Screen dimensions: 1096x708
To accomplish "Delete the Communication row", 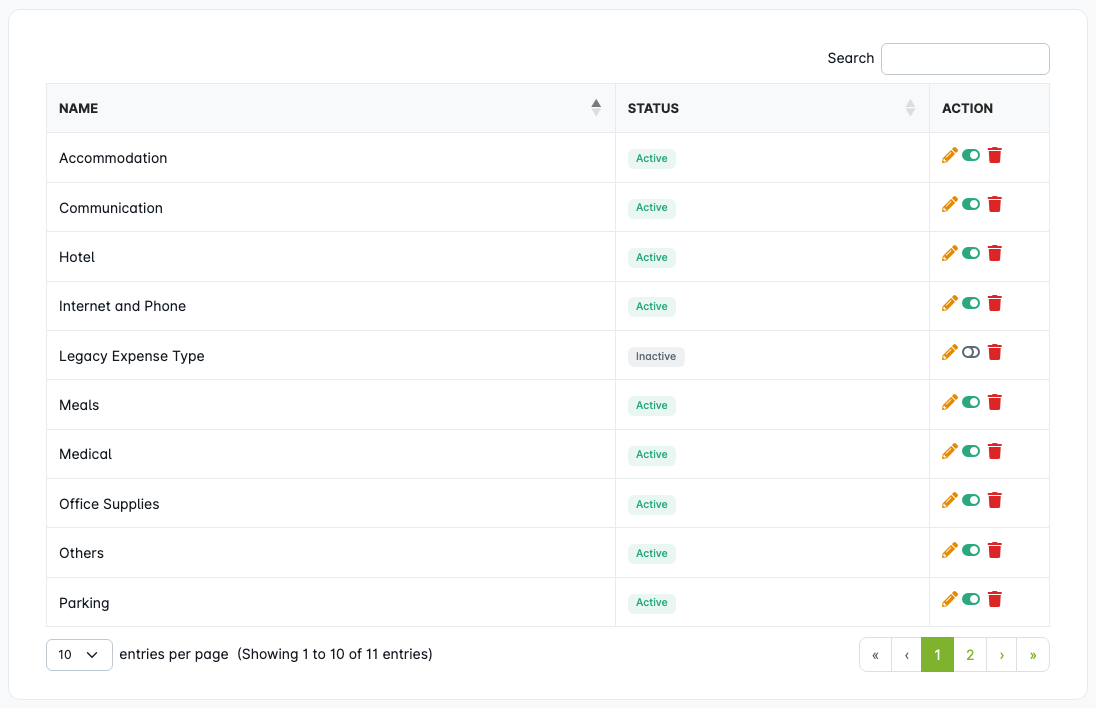I will click(994, 204).
